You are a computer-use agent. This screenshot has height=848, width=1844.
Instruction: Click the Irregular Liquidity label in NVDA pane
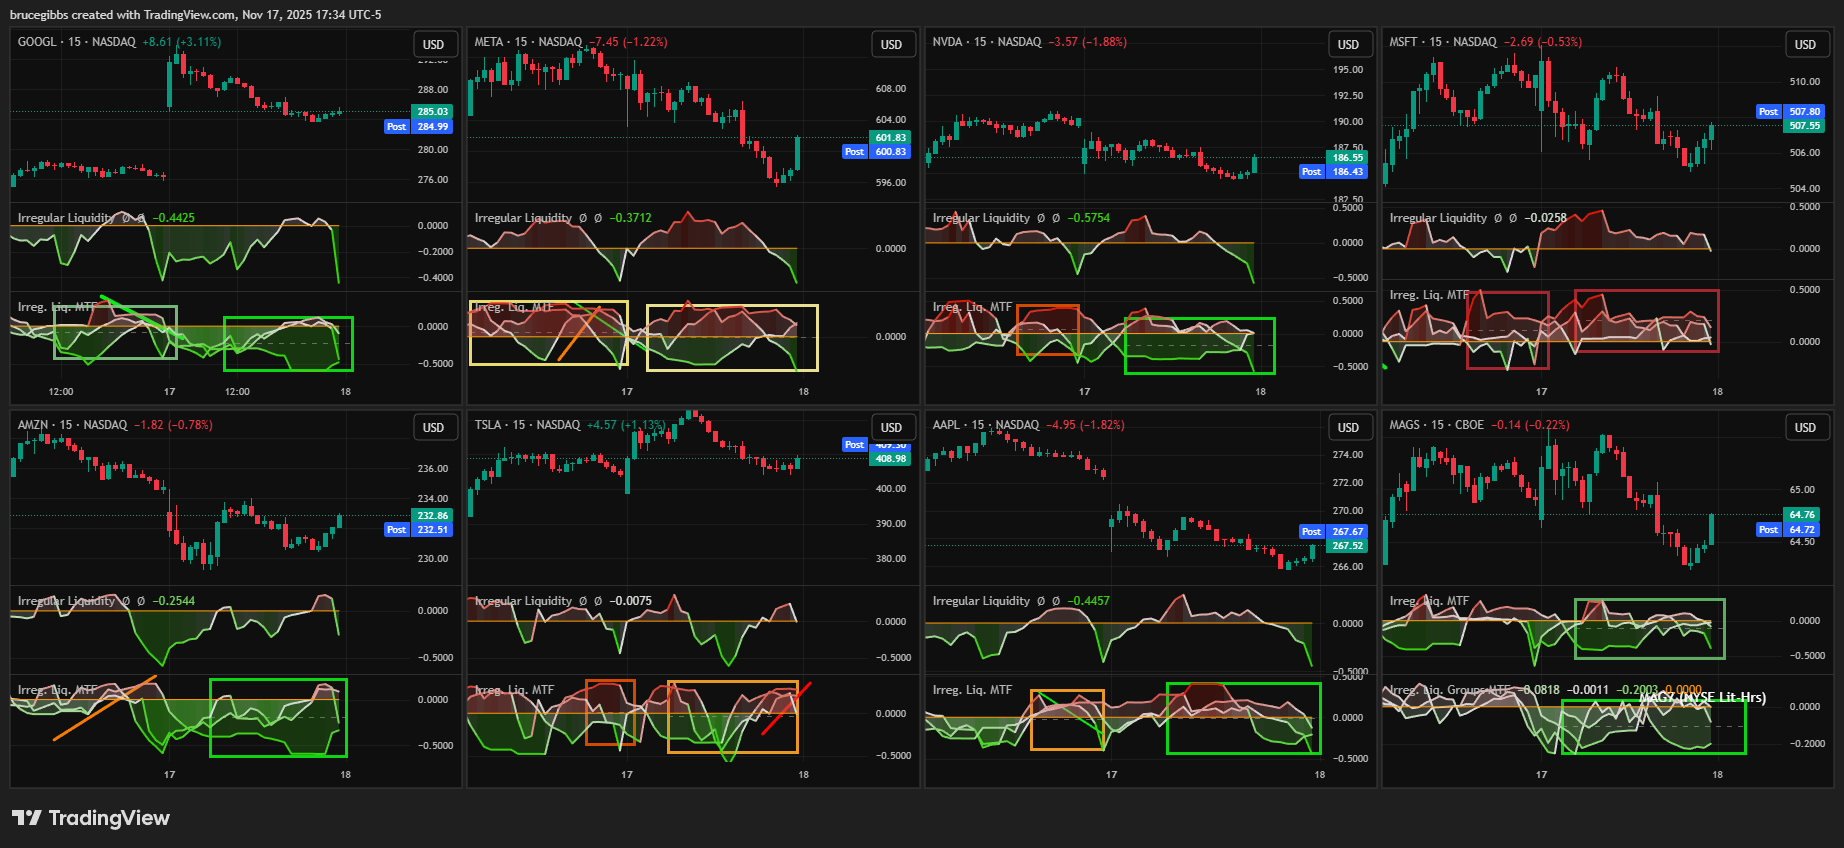(981, 218)
